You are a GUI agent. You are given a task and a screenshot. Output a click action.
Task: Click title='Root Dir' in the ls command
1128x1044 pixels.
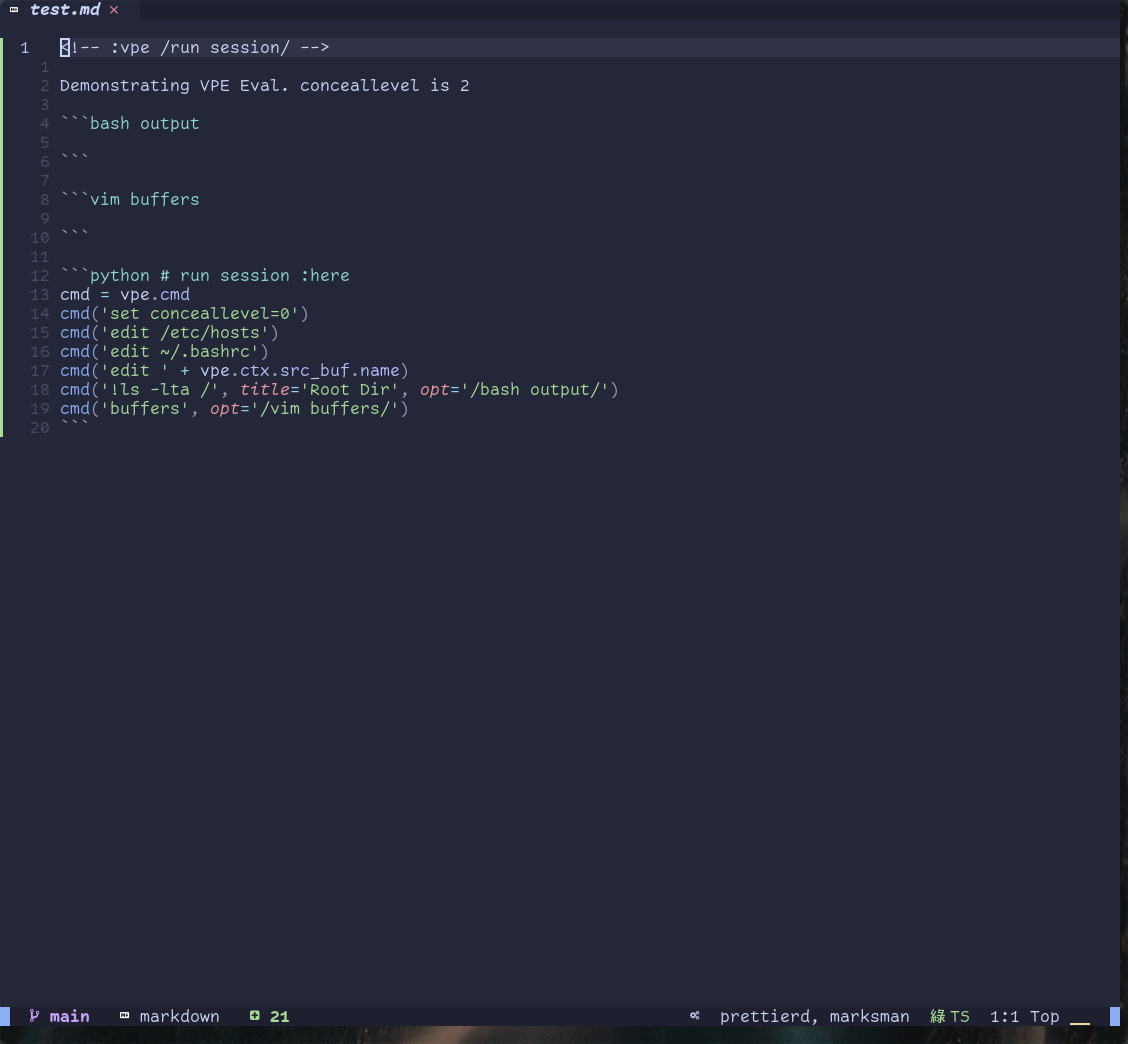tap(319, 389)
